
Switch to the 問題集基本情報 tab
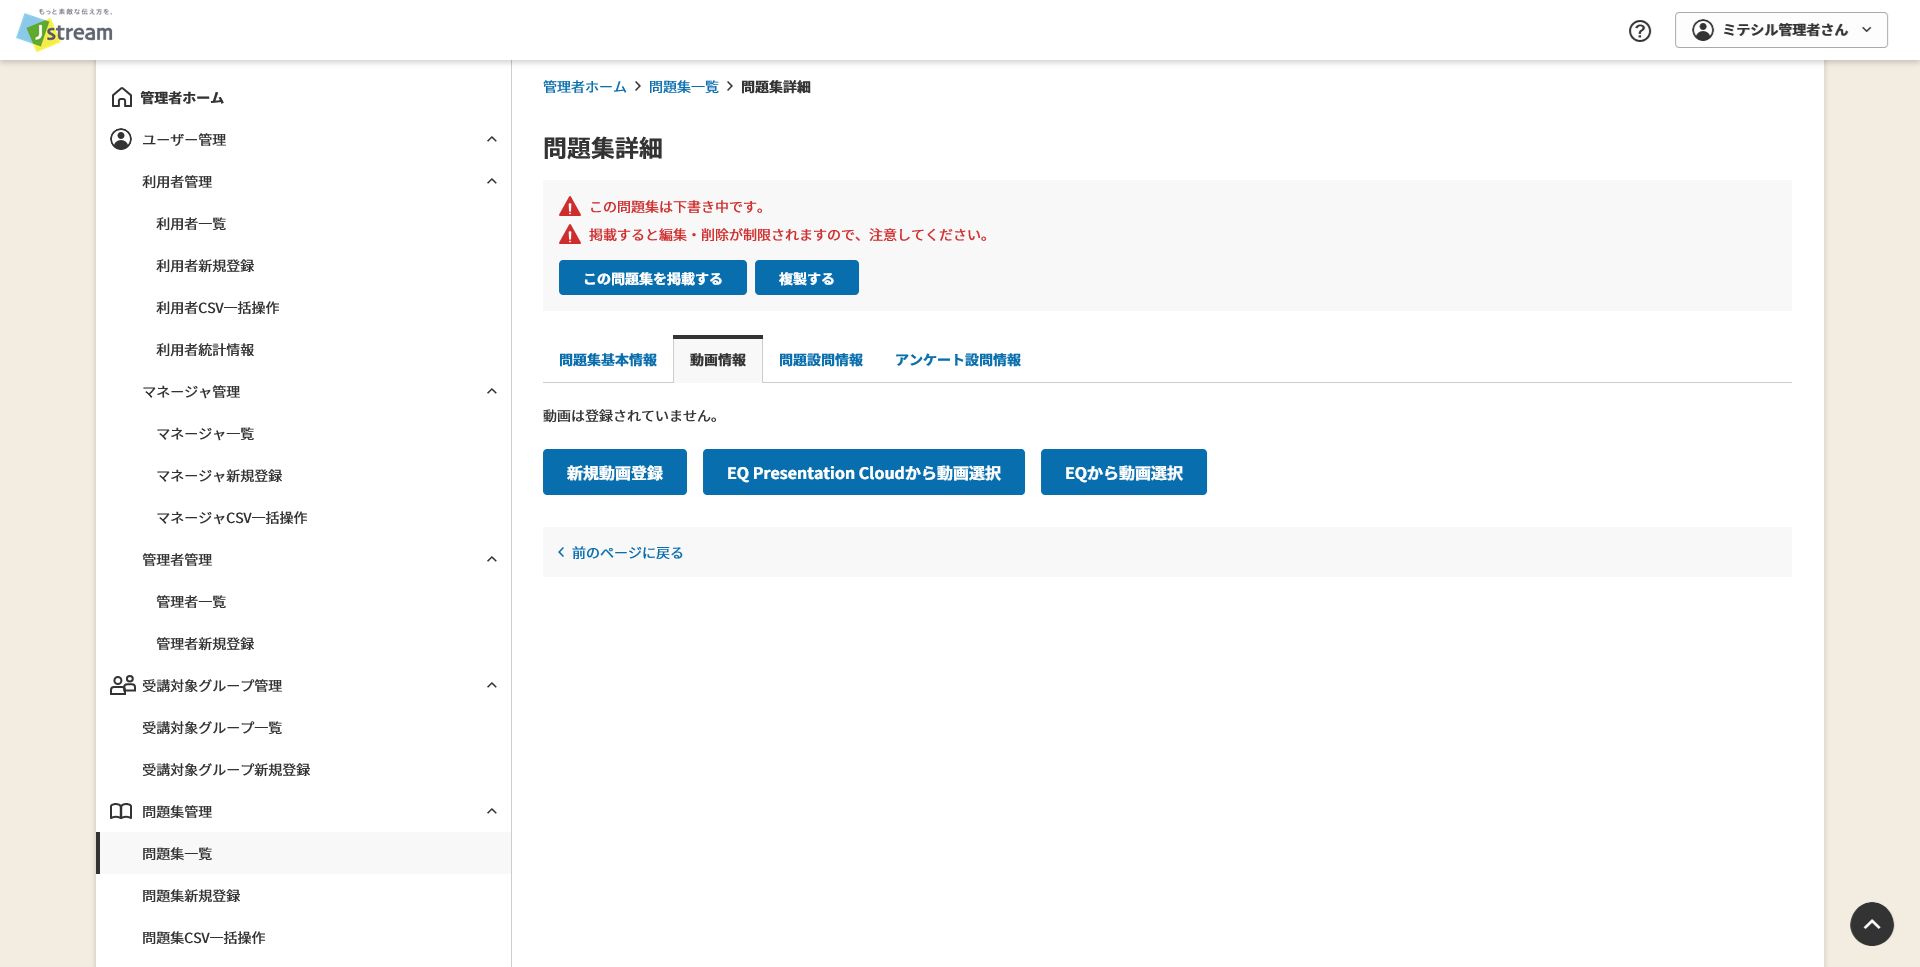[x=608, y=360]
